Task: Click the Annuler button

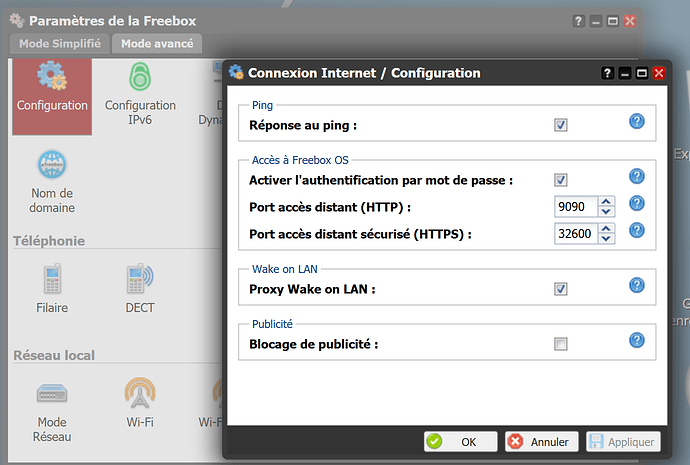Action: coord(542,441)
